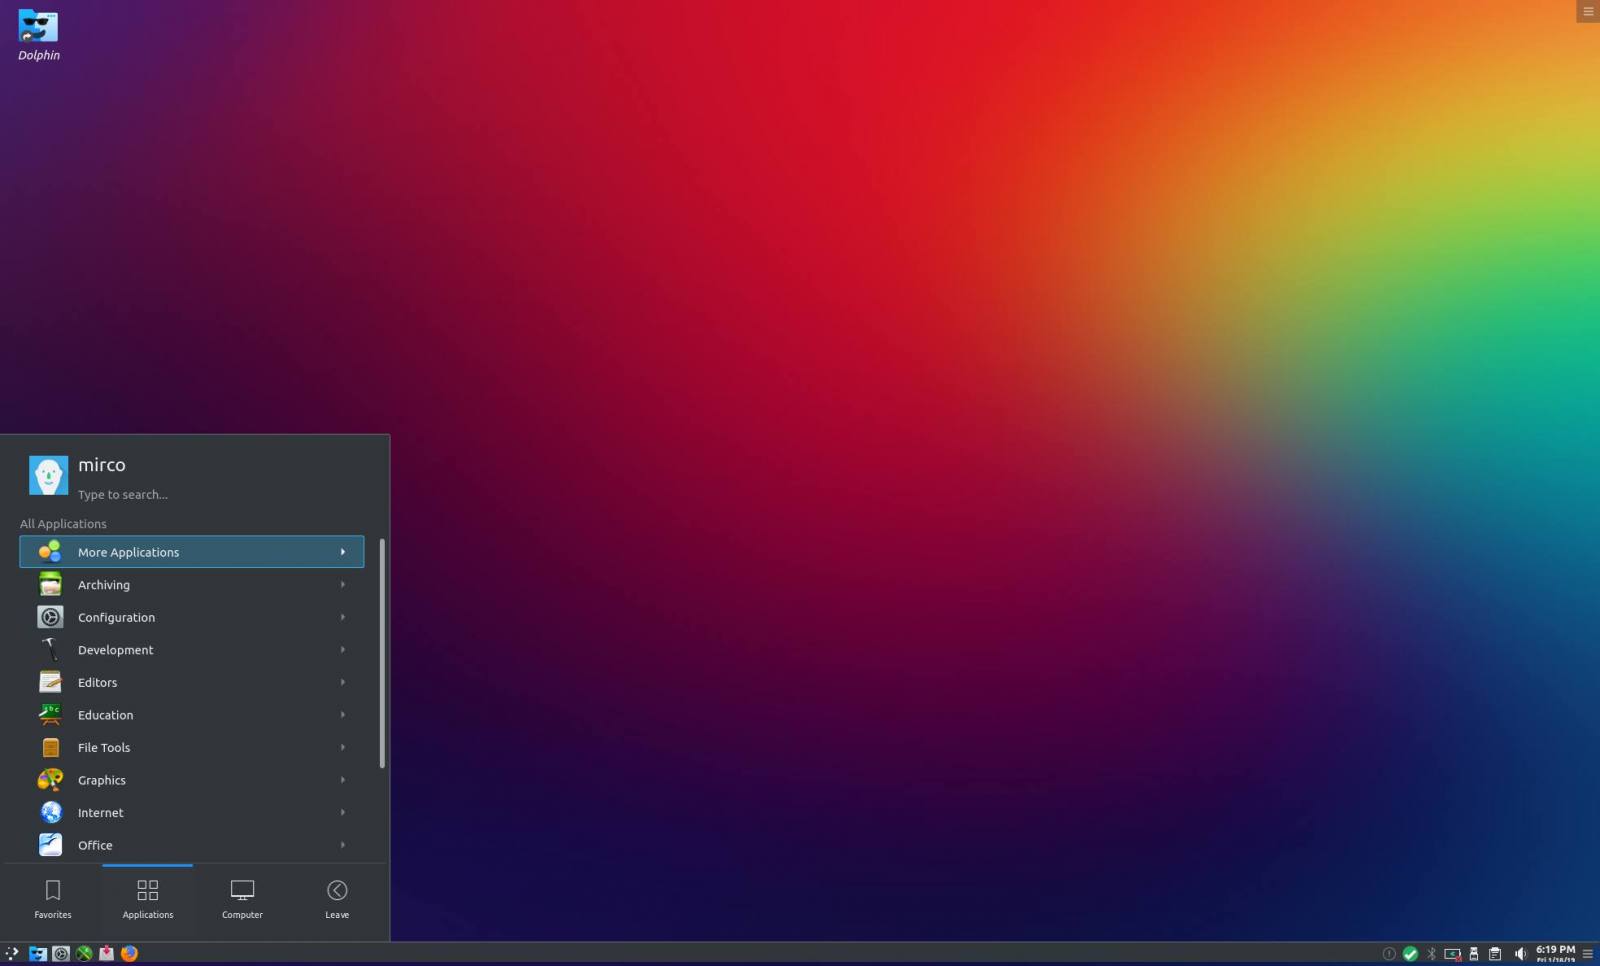Click the green checkmark update tray icon

point(1410,953)
